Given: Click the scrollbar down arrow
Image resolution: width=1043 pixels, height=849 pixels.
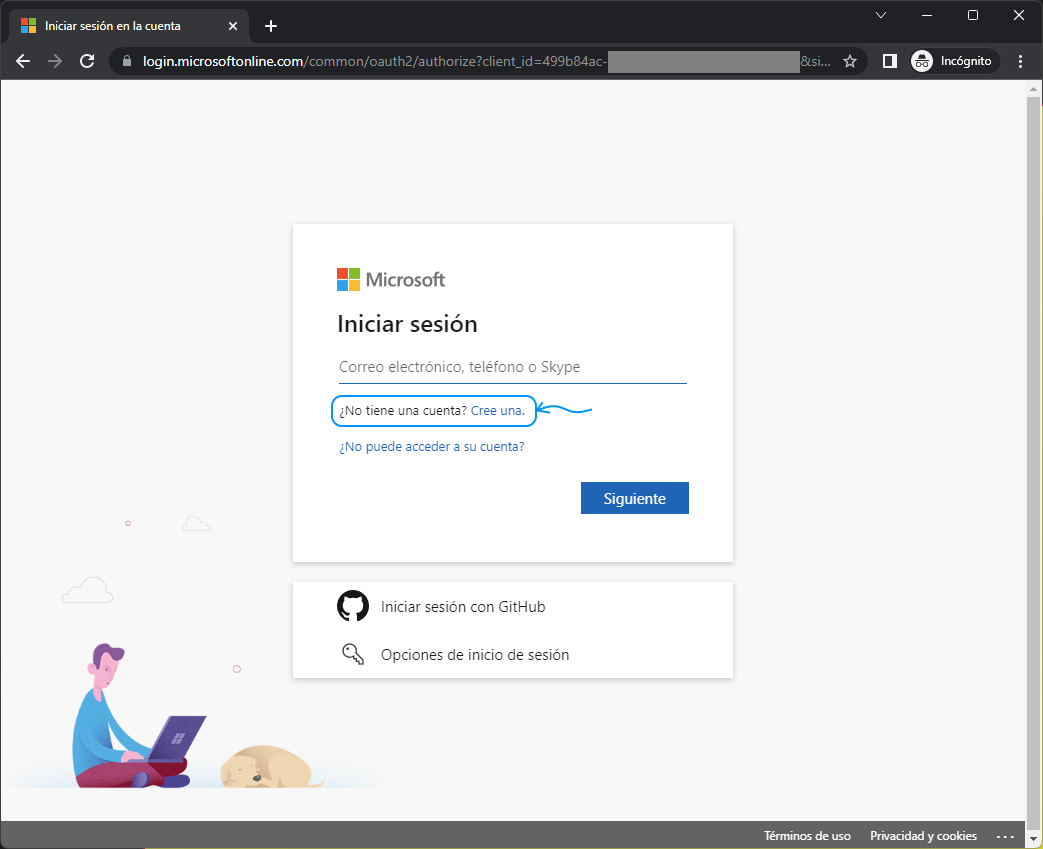Looking at the screenshot, I should (x=1033, y=840).
